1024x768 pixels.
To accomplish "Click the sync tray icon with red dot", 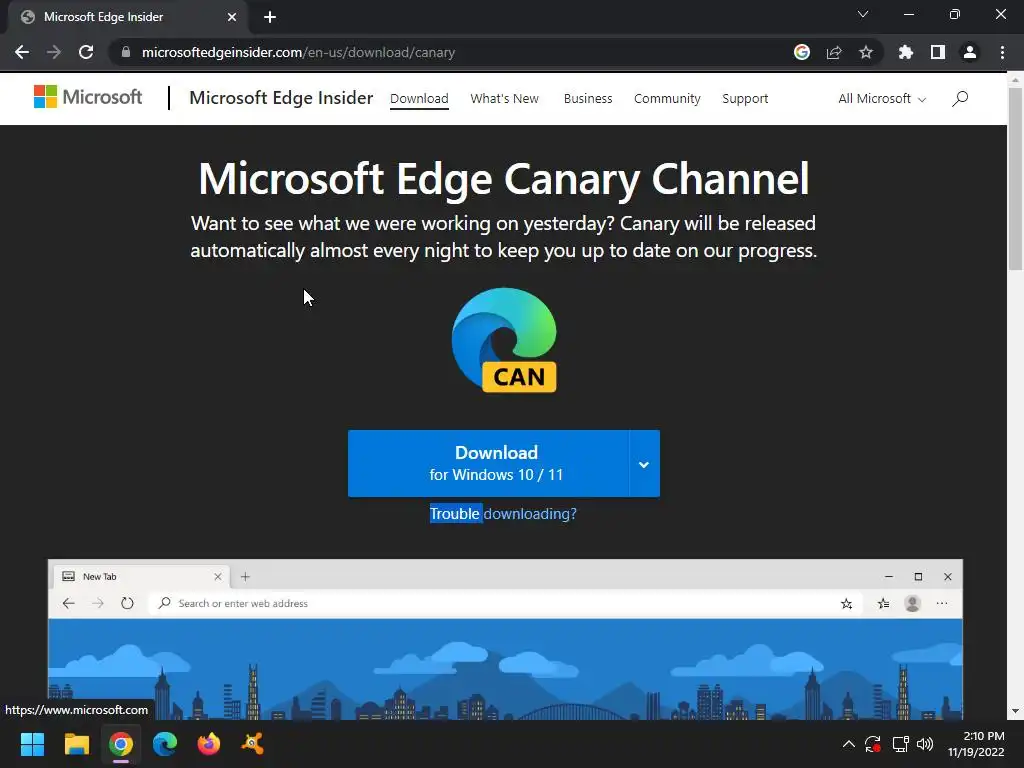I will pyautogui.click(x=873, y=744).
